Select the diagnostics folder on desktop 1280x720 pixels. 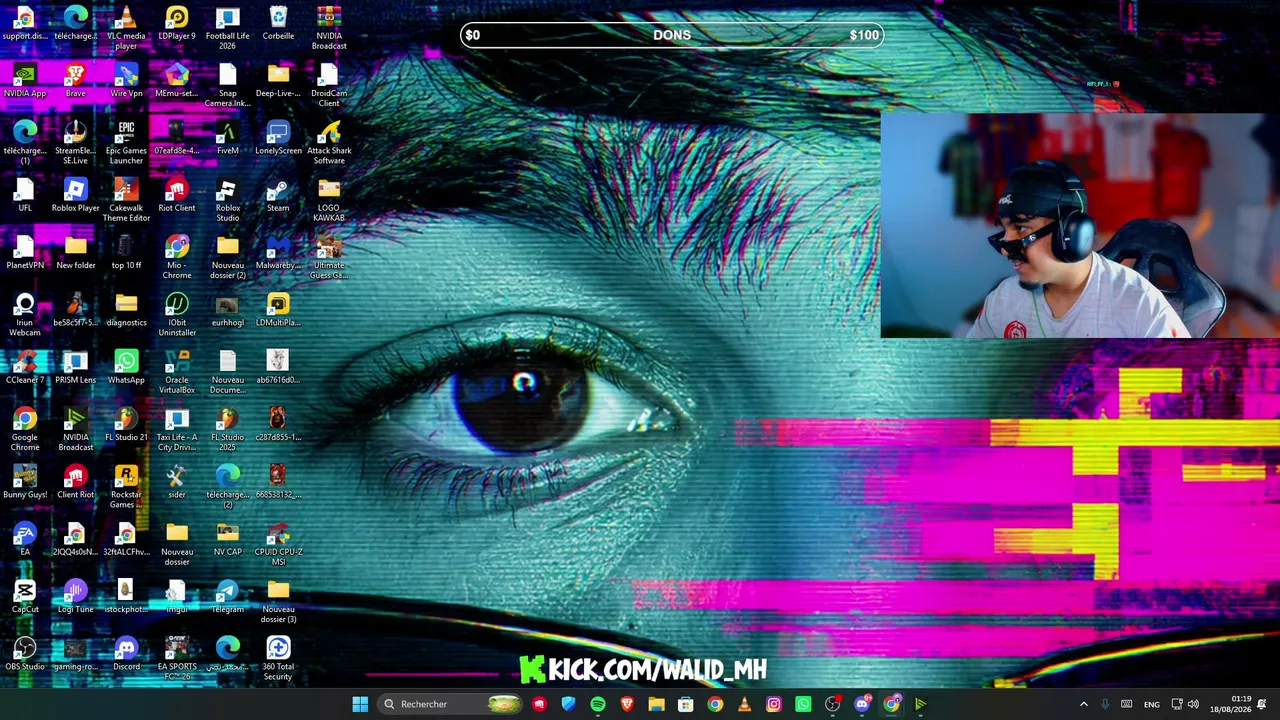coord(126,310)
